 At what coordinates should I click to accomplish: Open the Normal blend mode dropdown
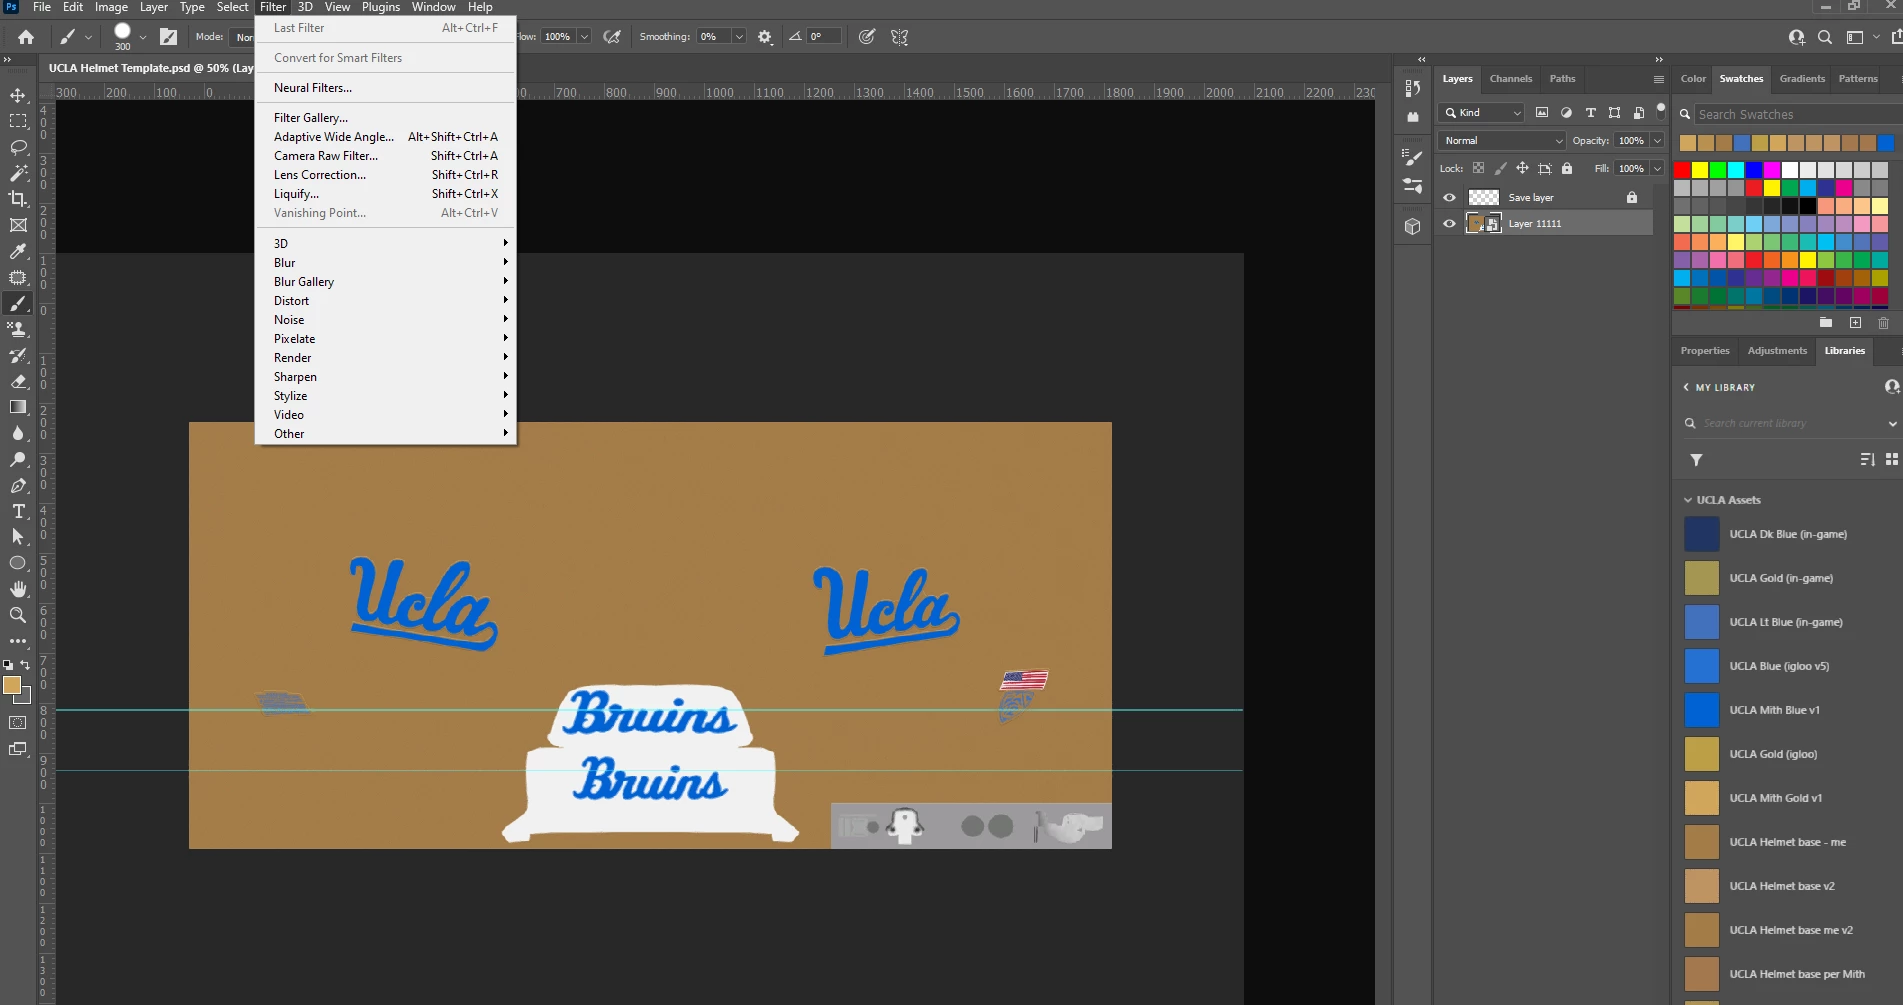pyautogui.click(x=1501, y=140)
